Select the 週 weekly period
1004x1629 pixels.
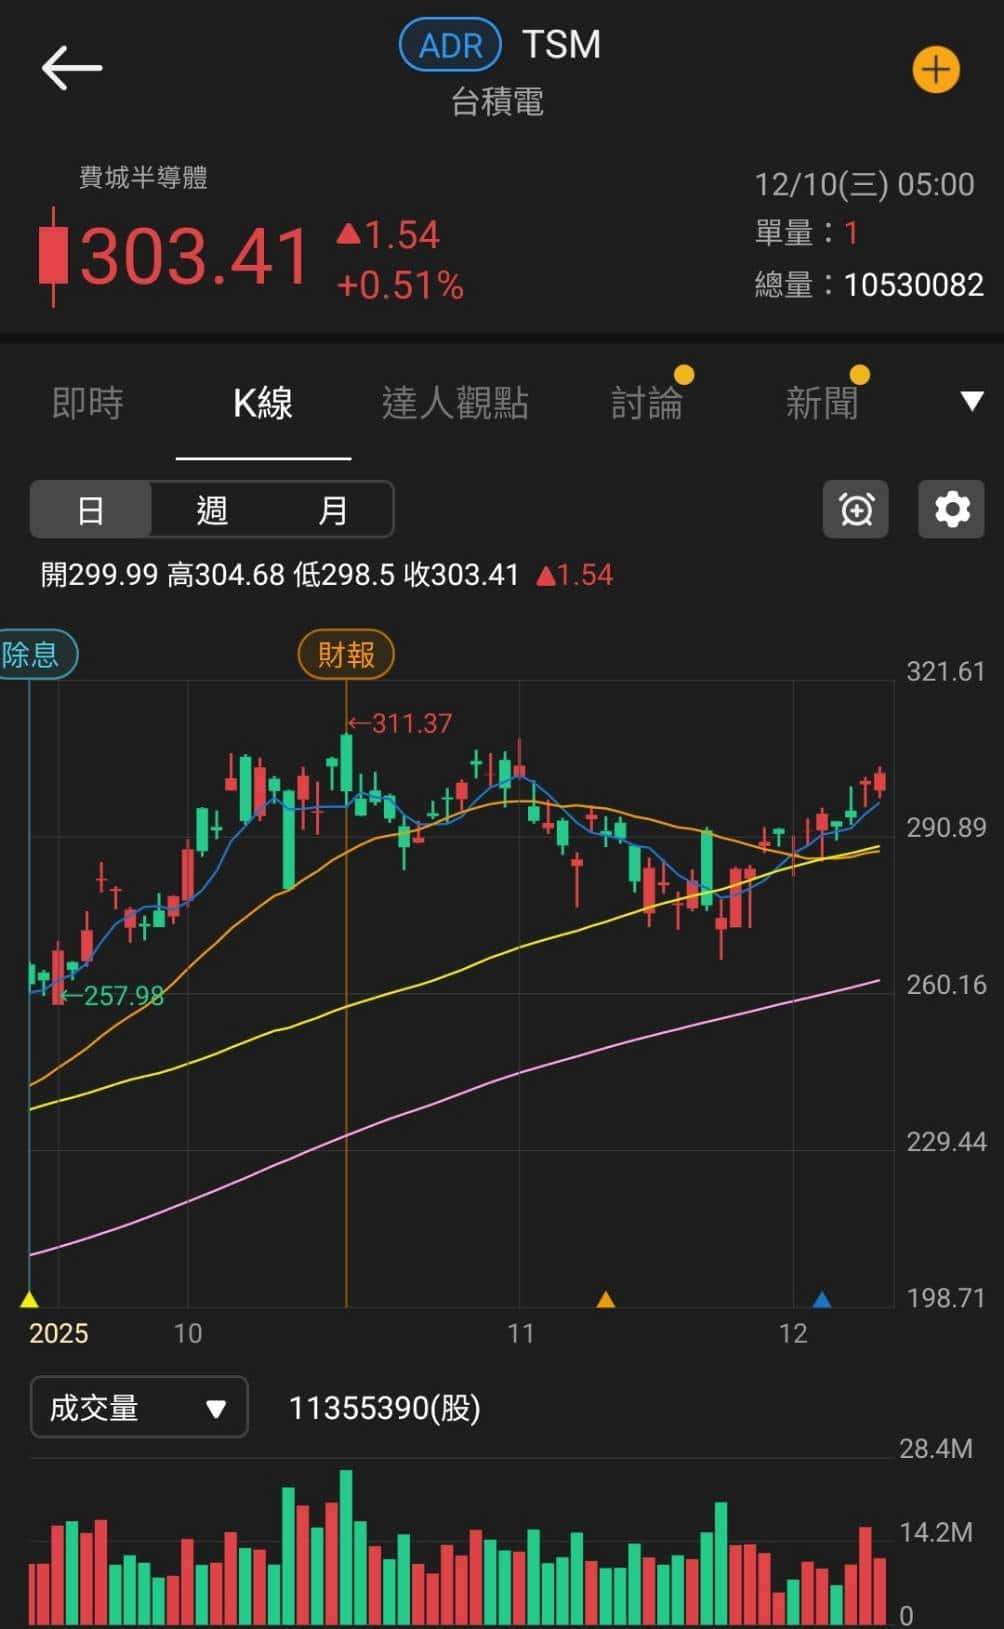tap(212, 511)
